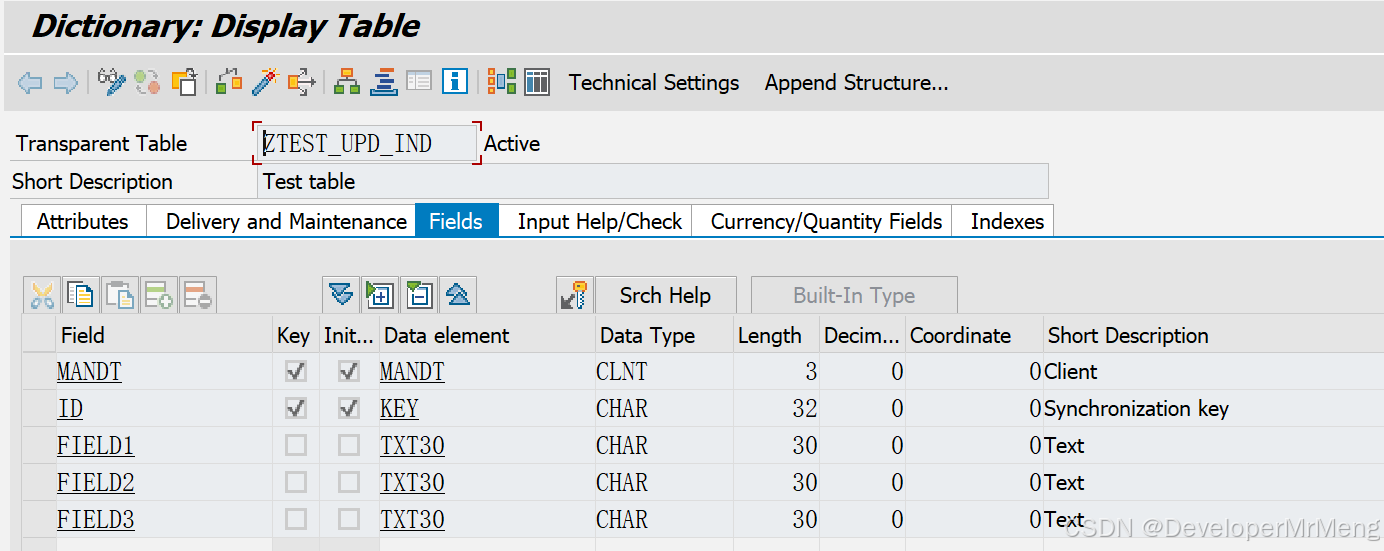The width and height of the screenshot is (1384, 551).
Task: Open the Foreign Keys key icon
Action: (x=575, y=295)
